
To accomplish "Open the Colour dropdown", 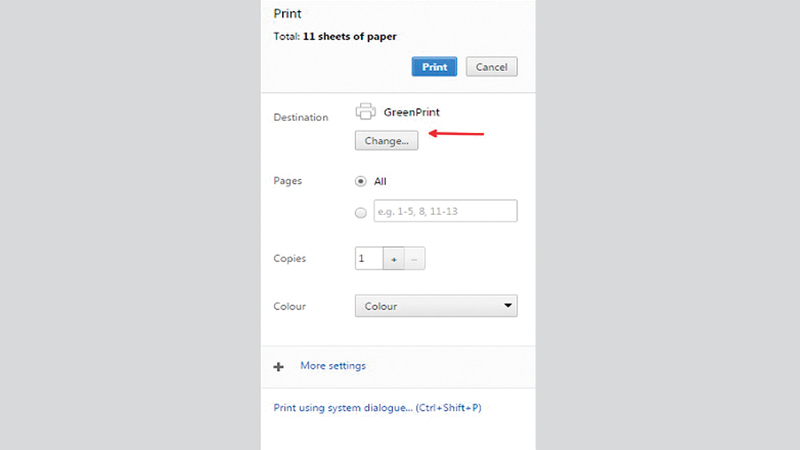I will (x=436, y=306).
